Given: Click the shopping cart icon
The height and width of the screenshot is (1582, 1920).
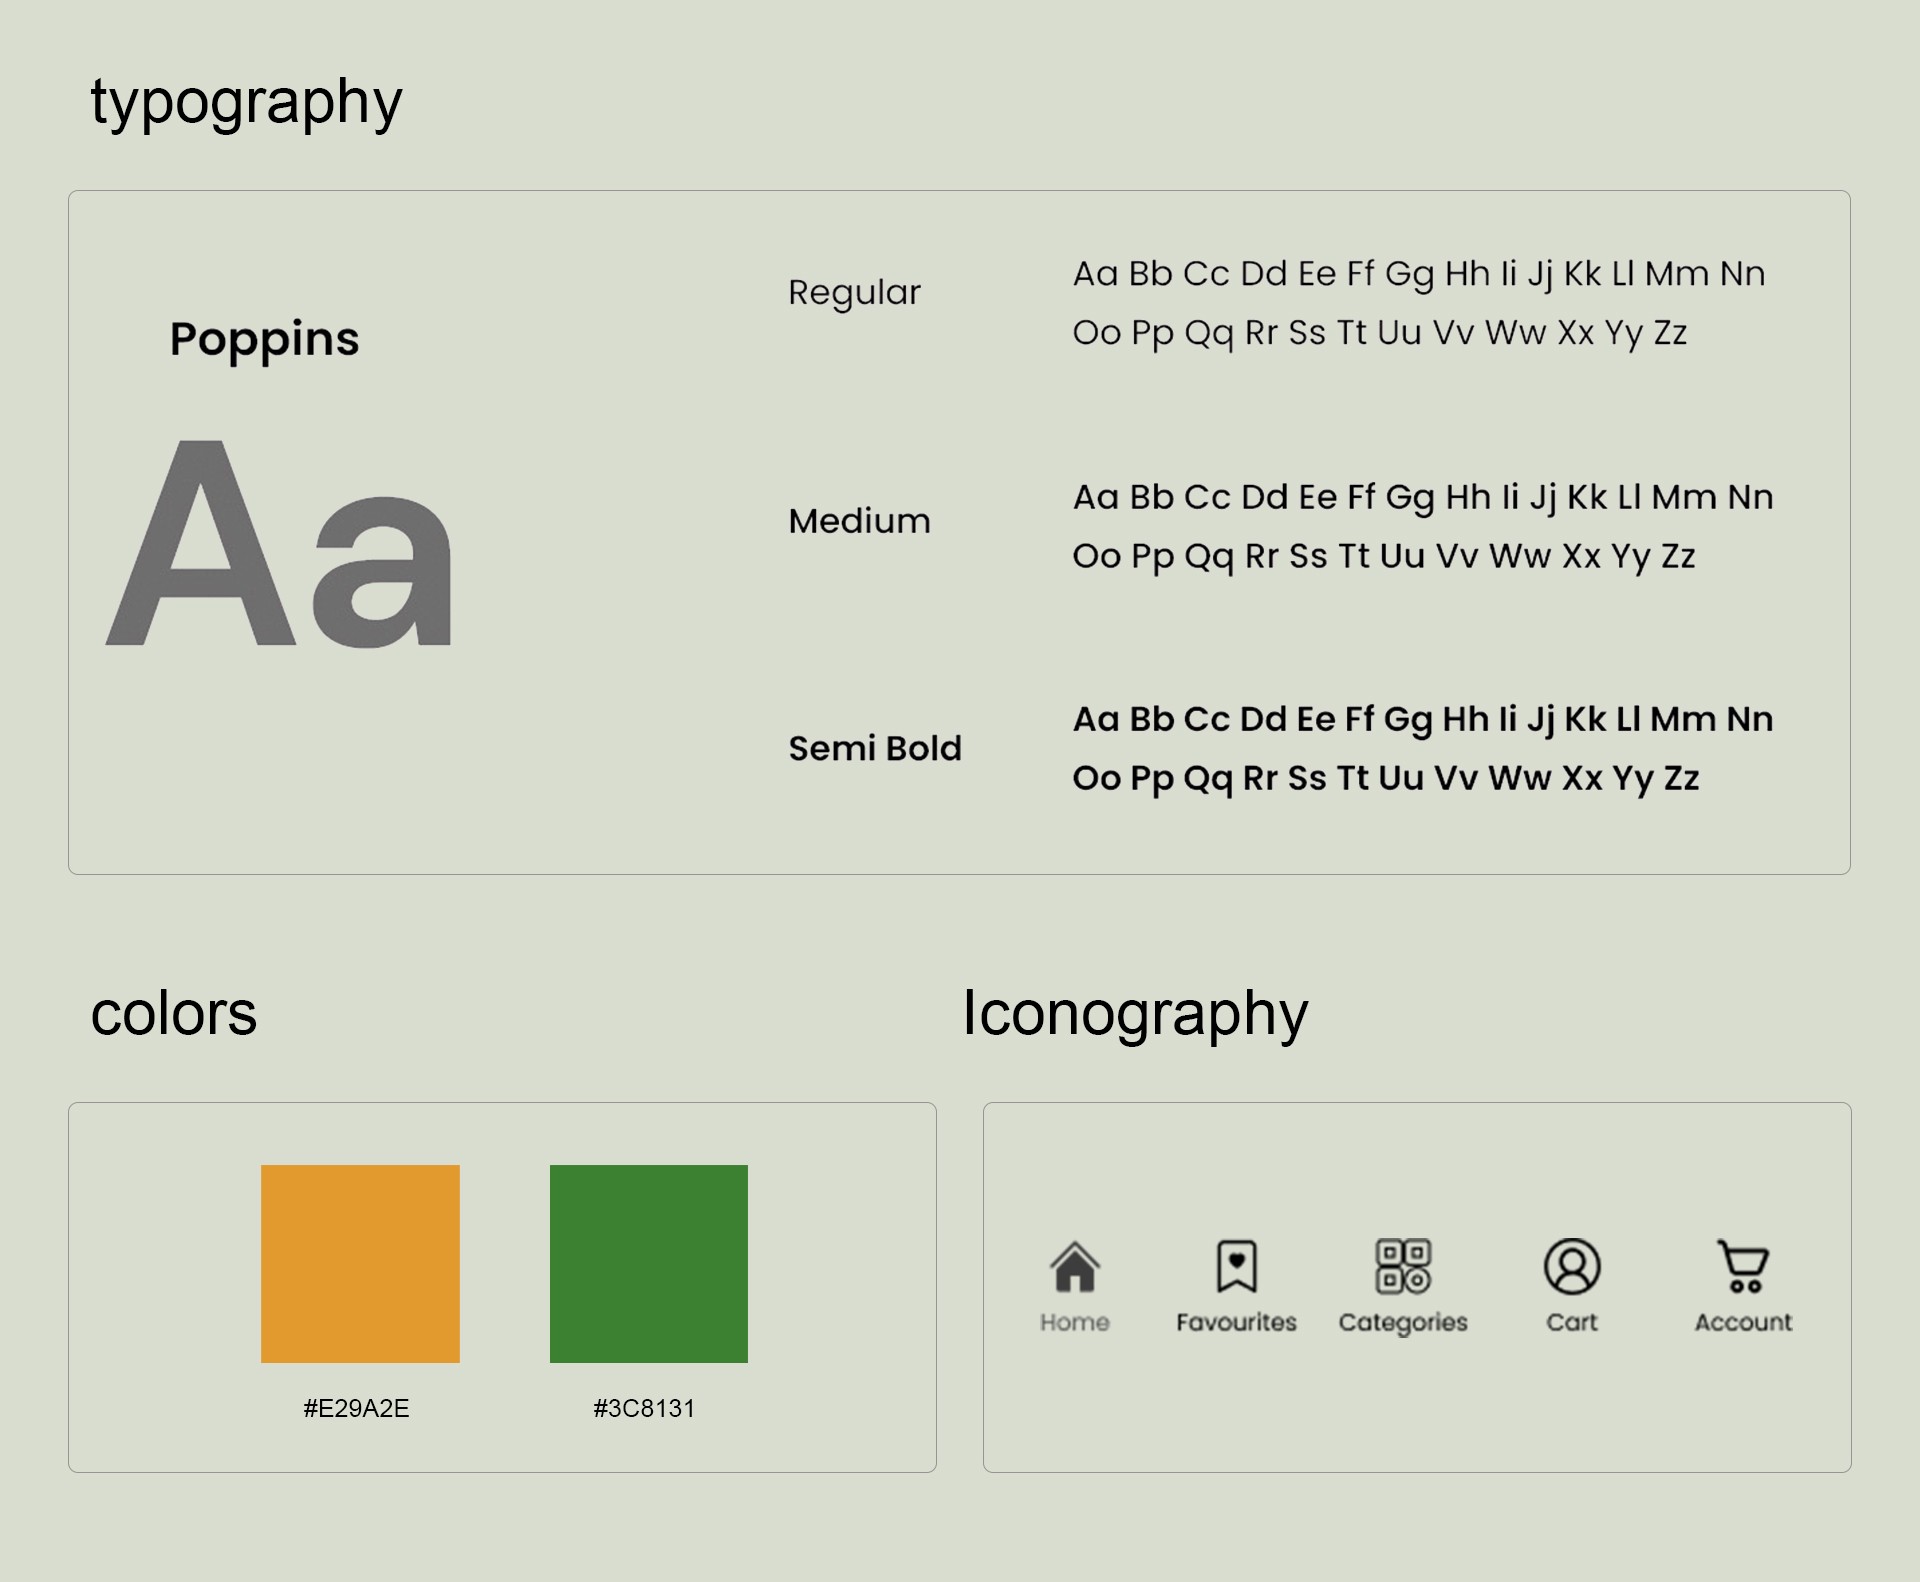Looking at the screenshot, I should tap(1744, 1267).
